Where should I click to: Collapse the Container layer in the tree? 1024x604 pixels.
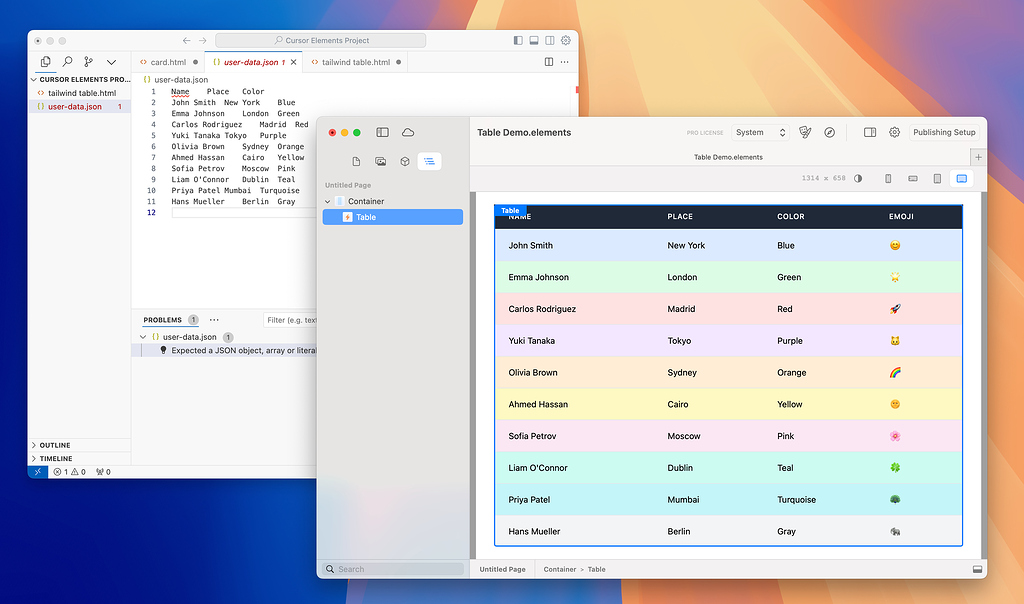pos(326,201)
